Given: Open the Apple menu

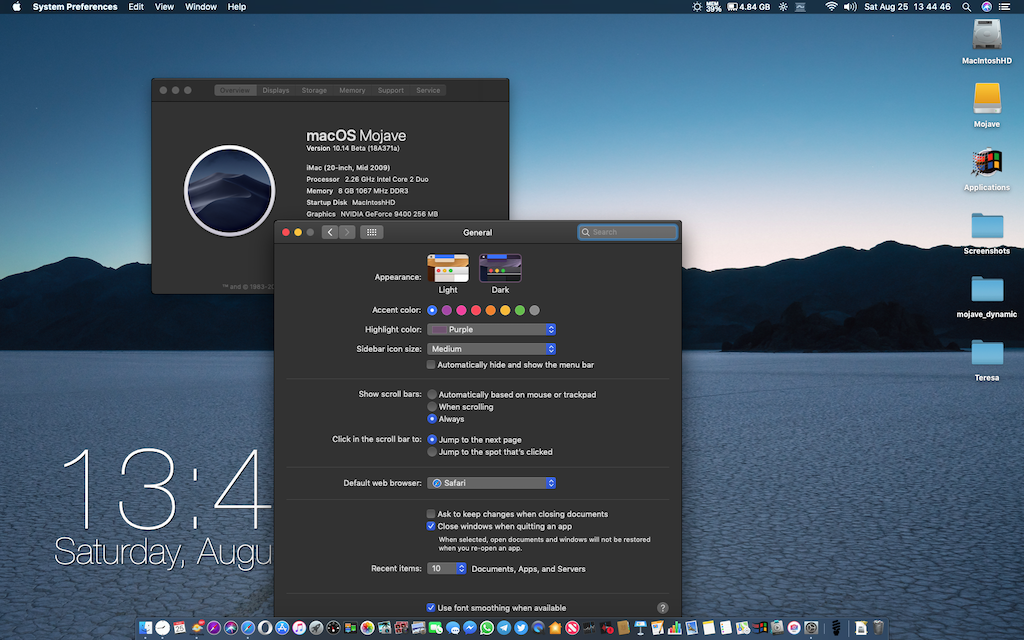Looking at the screenshot, I should coord(16,7).
